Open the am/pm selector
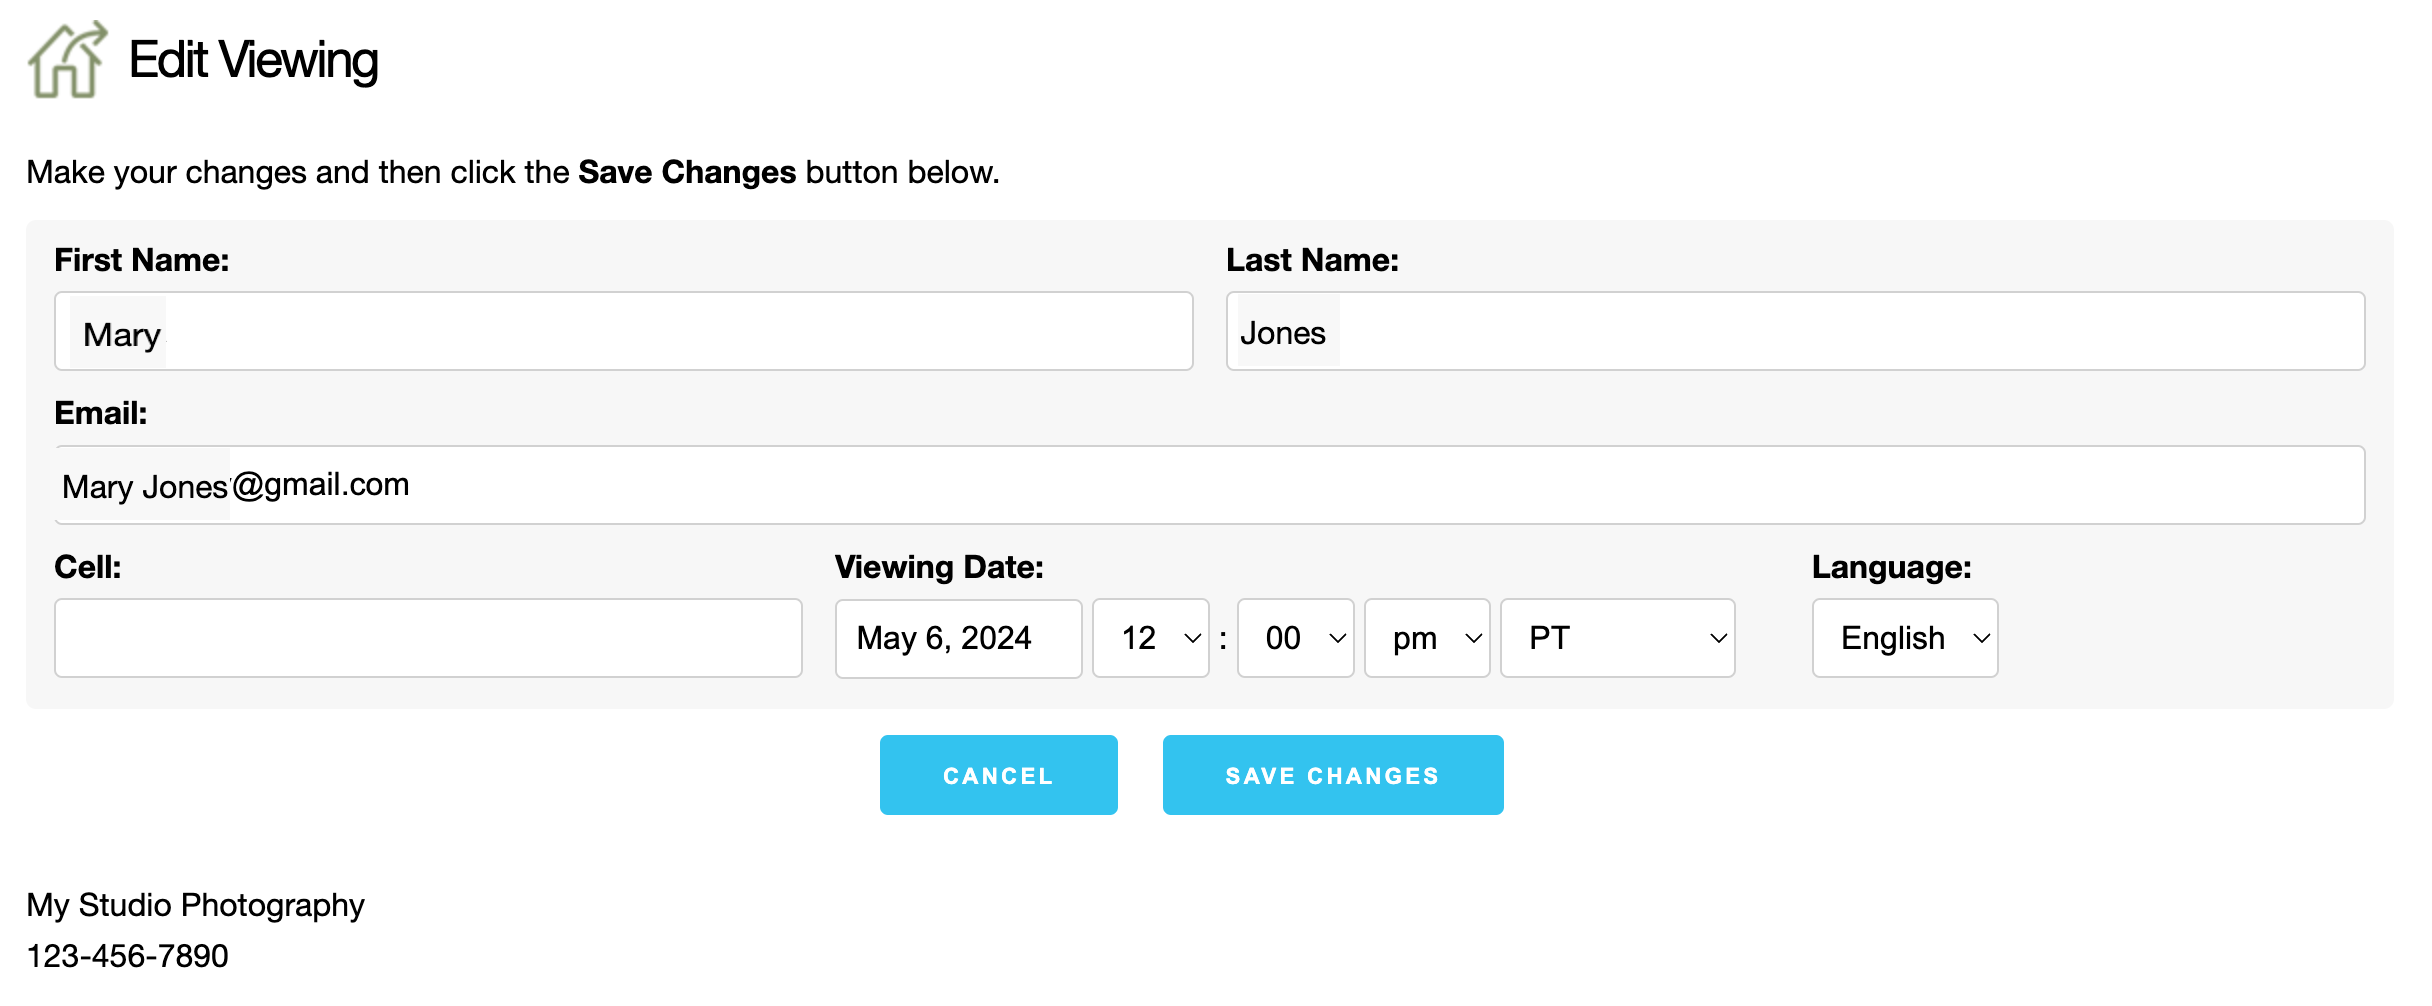The image size is (2432, 1006). 1426,638
